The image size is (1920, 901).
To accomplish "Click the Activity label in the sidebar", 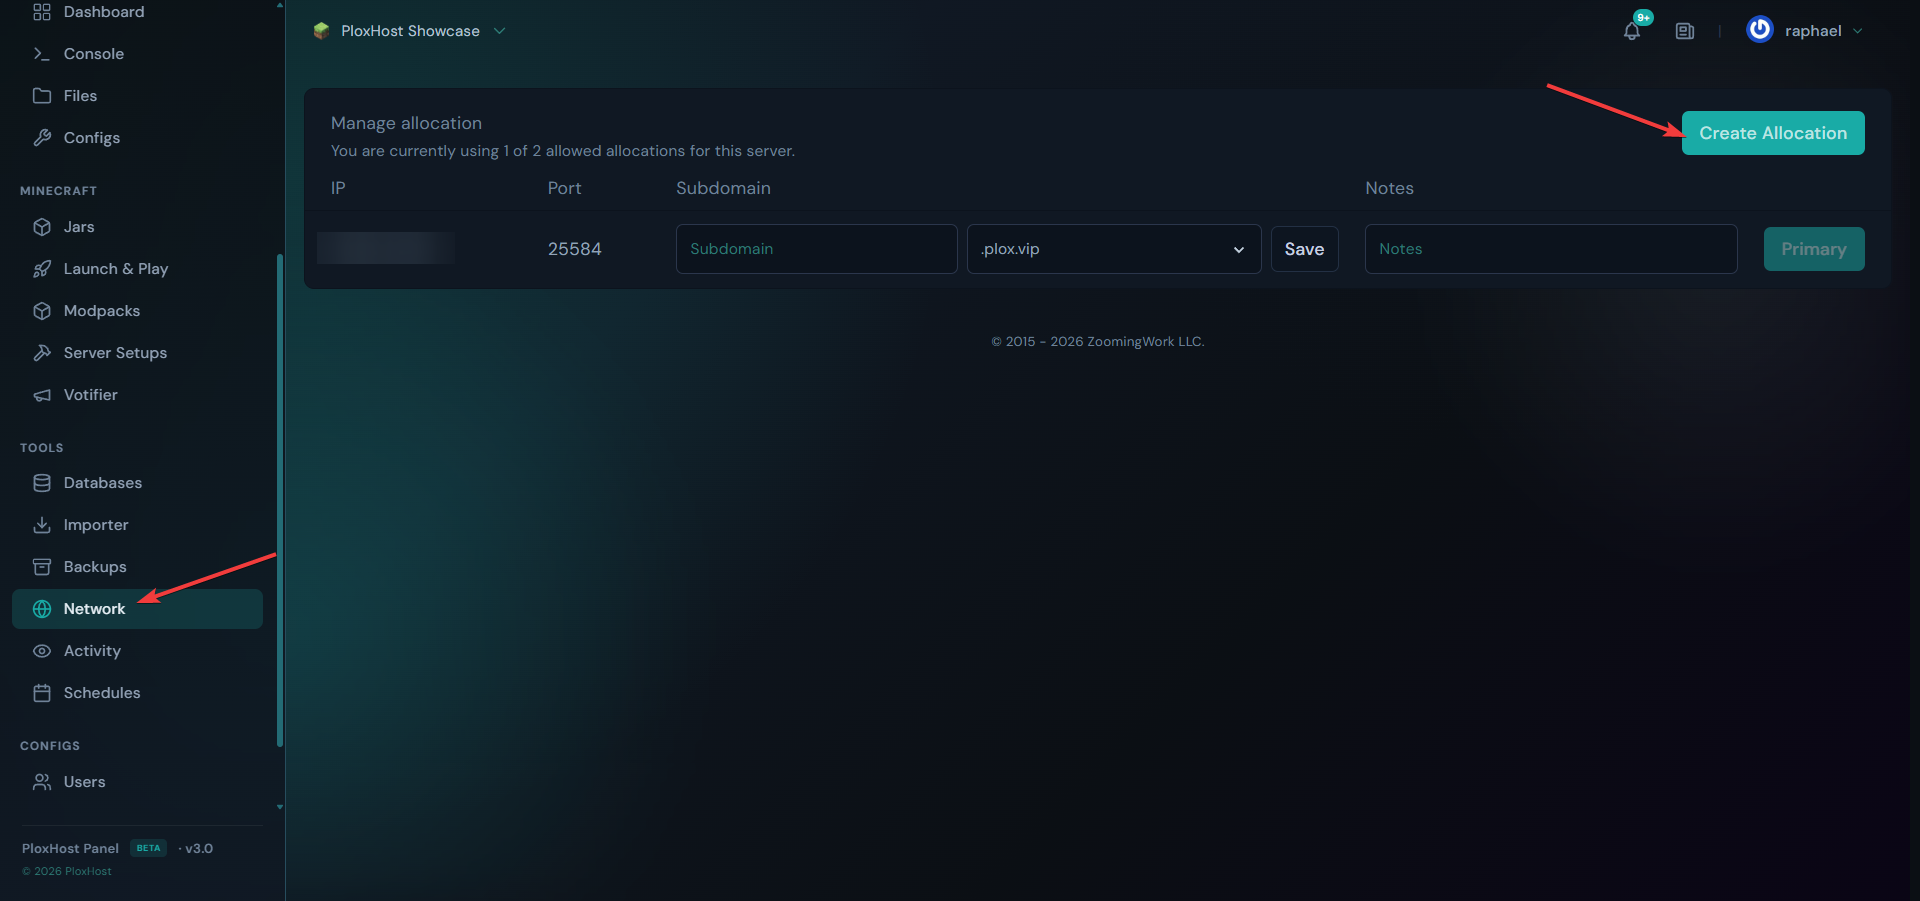I will (x=92, y=651).
